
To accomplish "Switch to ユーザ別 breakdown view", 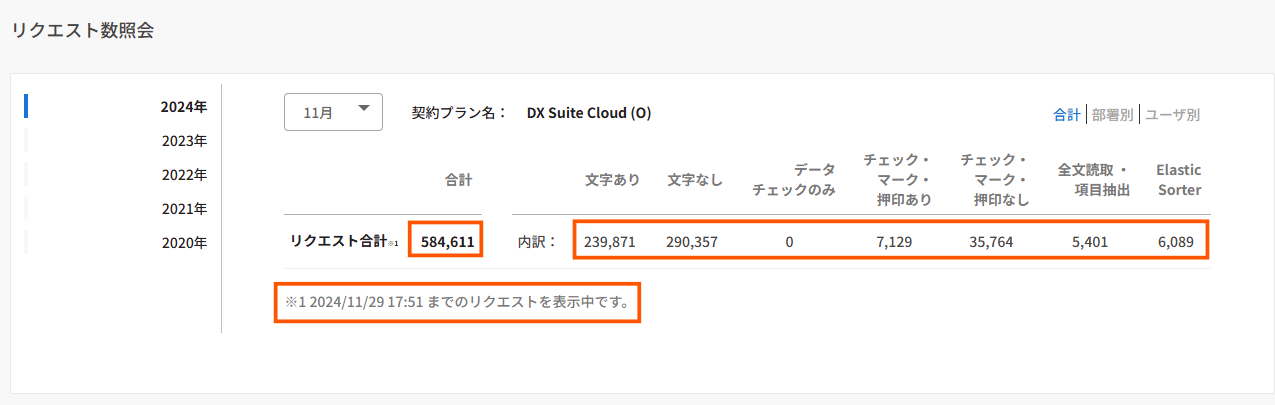I will (1172, 114).
